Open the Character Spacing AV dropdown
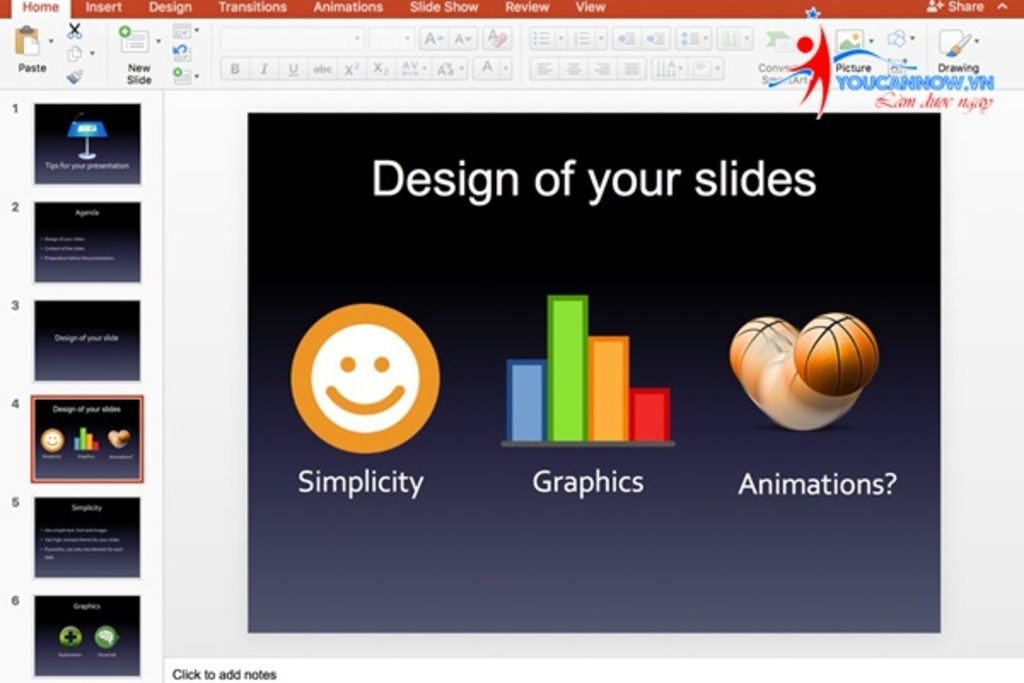 click(413, 69)
